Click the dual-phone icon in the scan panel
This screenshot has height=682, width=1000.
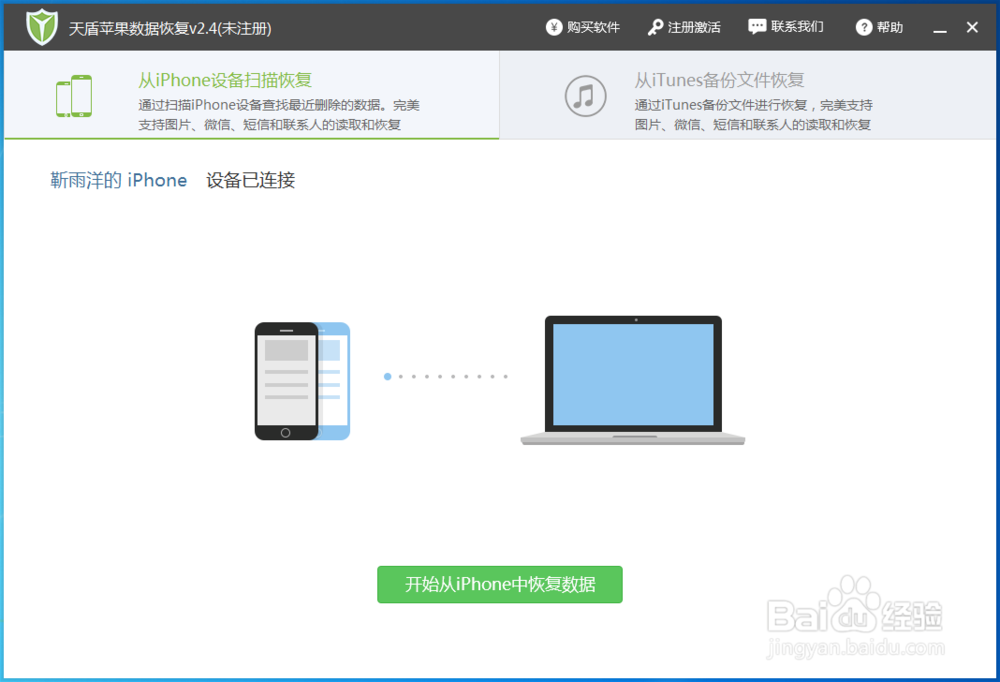73,94
